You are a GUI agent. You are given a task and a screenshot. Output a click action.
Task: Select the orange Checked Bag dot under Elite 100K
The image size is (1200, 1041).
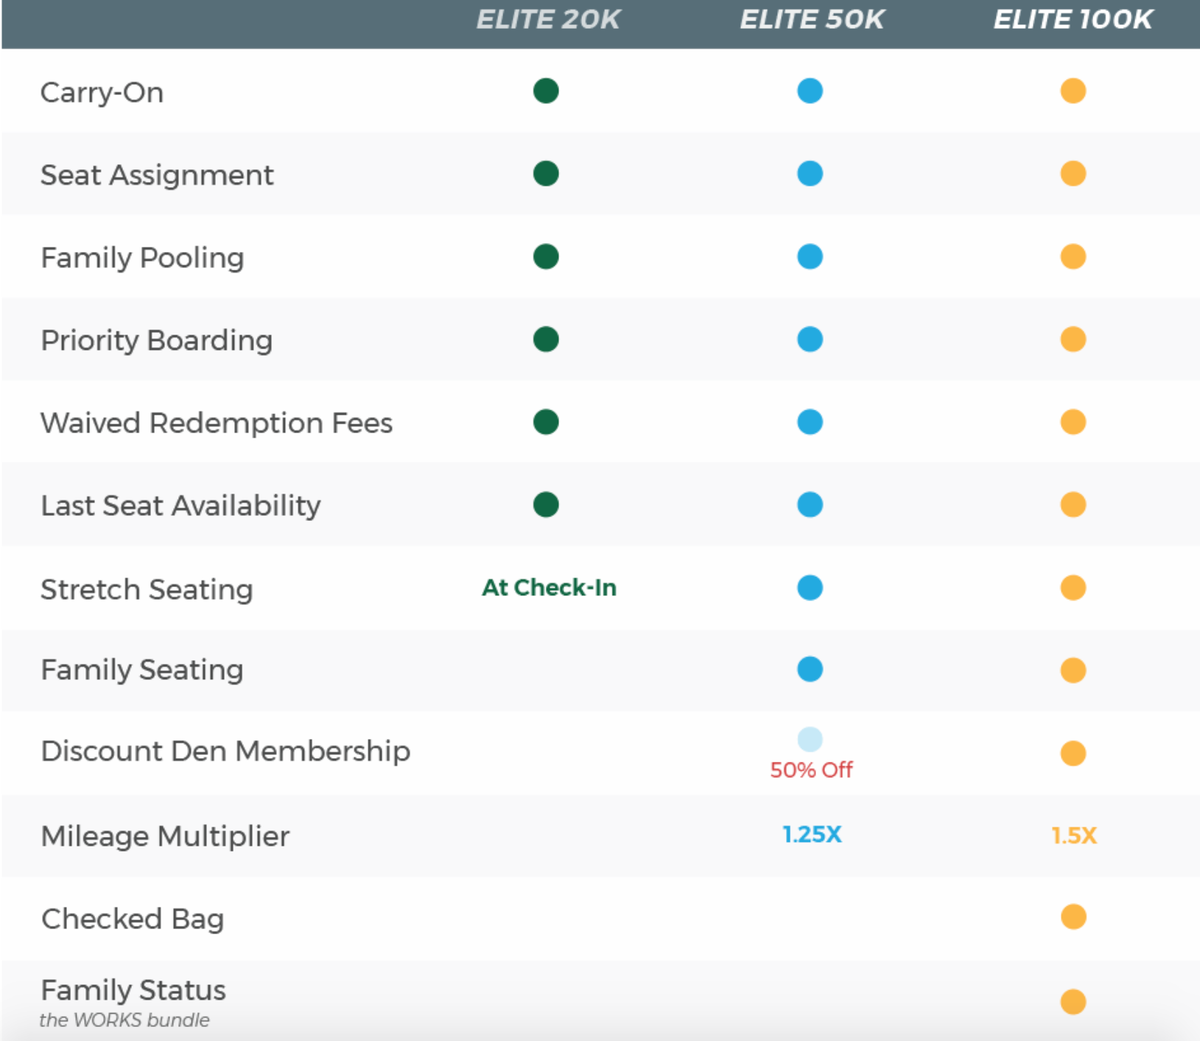tap(1072, 916)
